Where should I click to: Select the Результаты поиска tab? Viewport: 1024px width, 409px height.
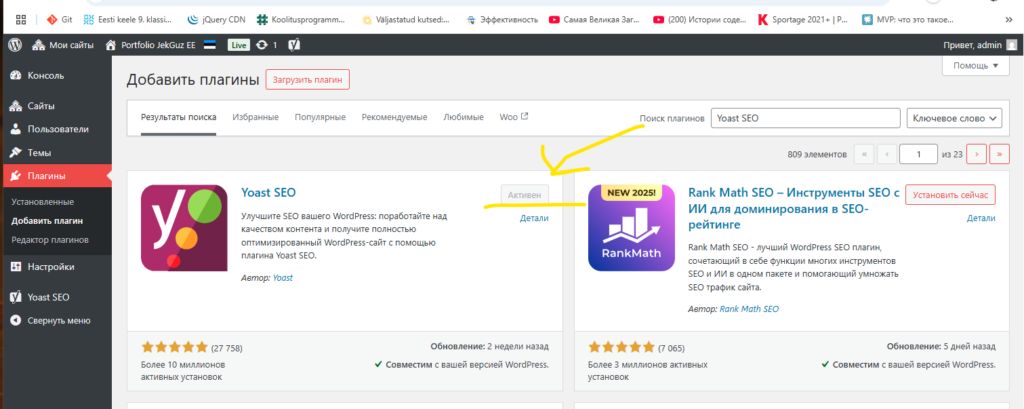click(x=178, y=118)
